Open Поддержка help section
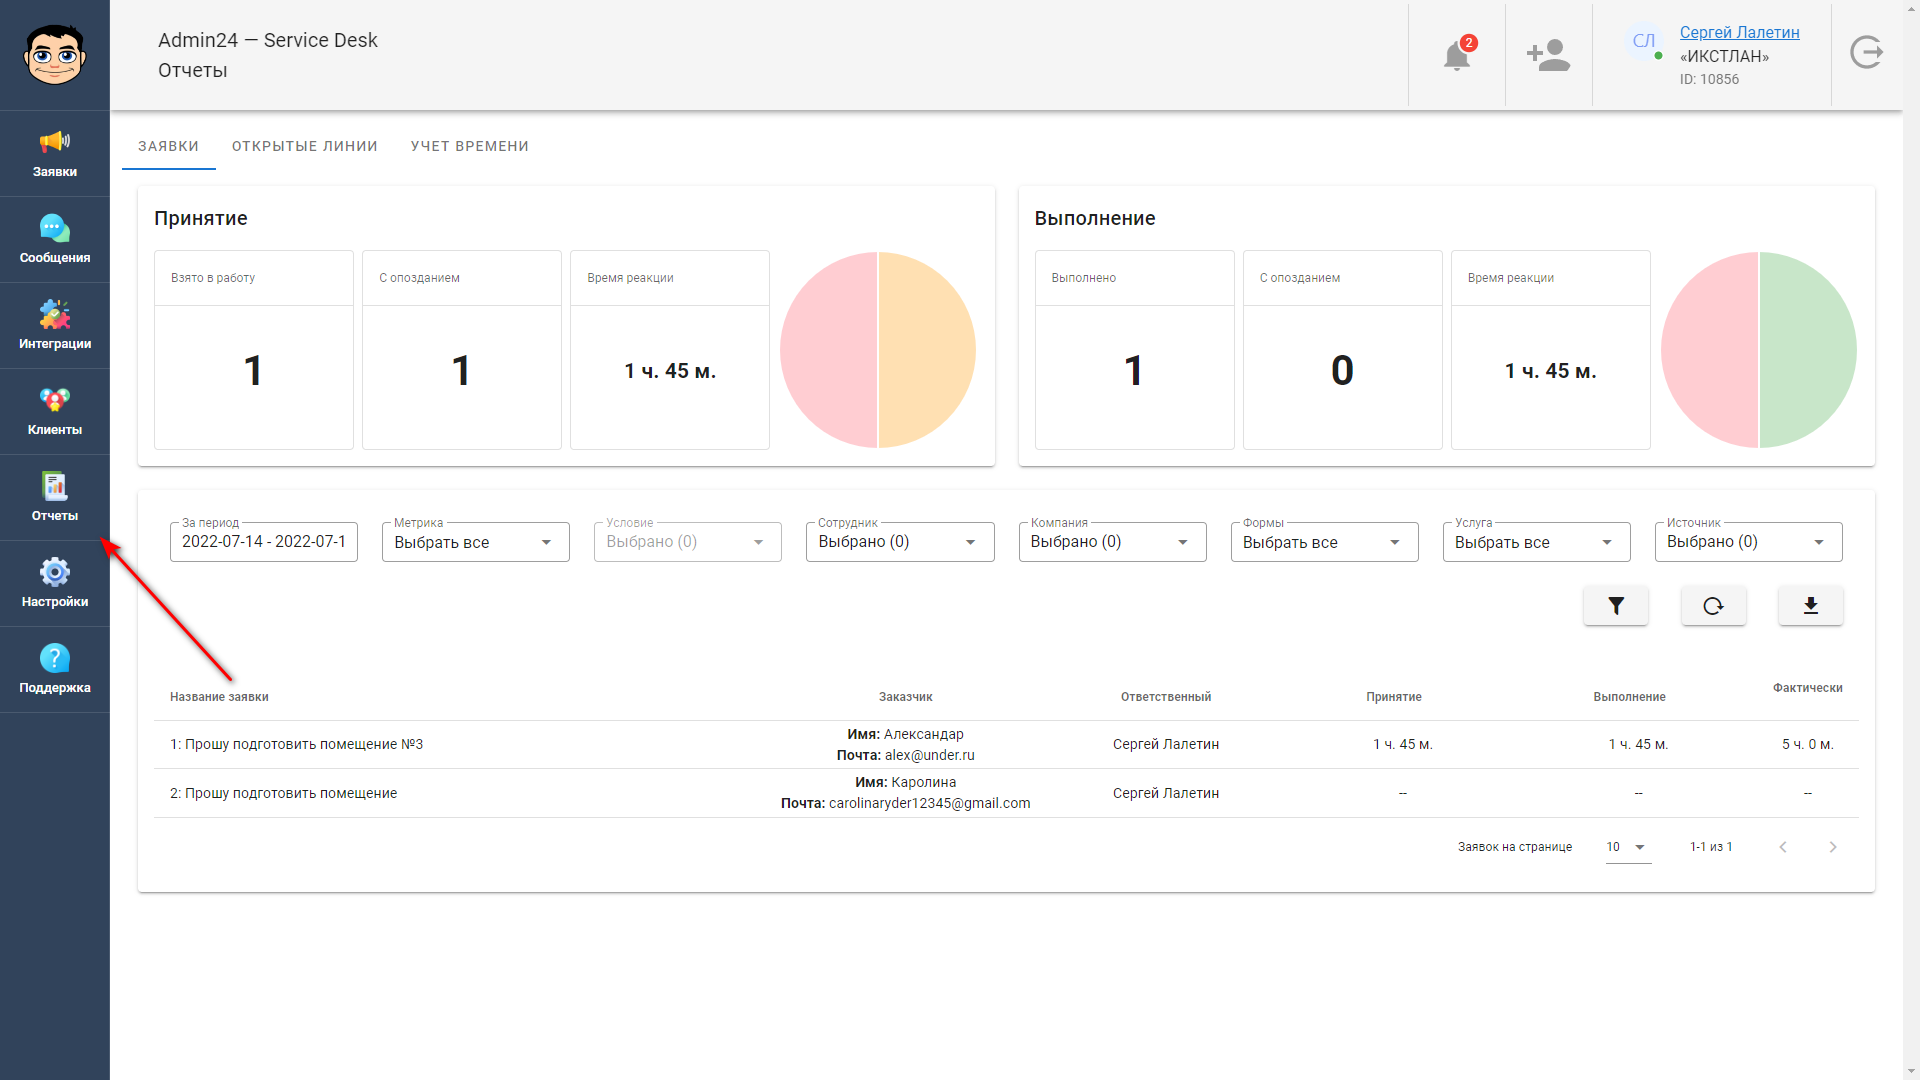1920x1080 pixels. click(55, 670)
